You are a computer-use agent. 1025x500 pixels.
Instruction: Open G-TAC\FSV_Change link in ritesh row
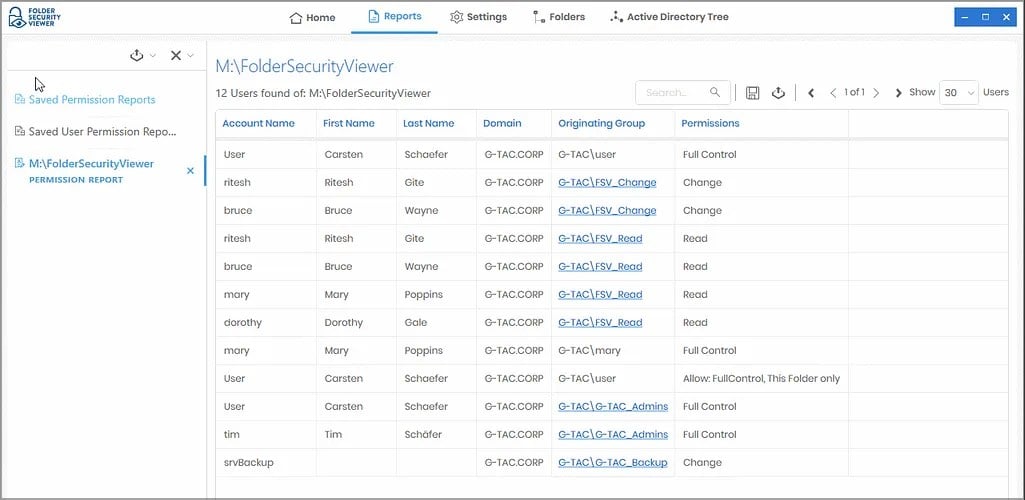607,183
